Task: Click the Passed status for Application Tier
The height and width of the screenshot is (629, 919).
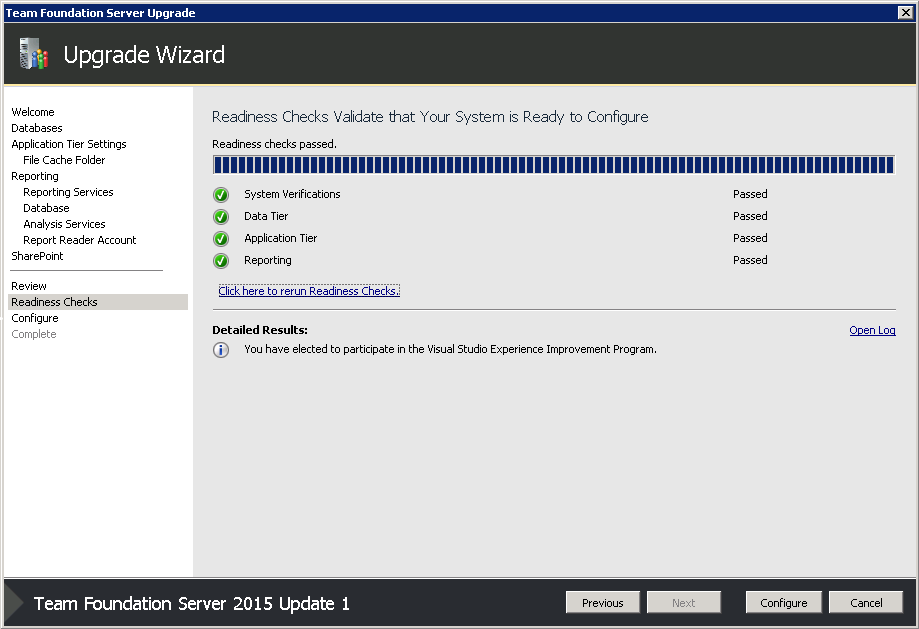Action: click(x=750, y=238)
